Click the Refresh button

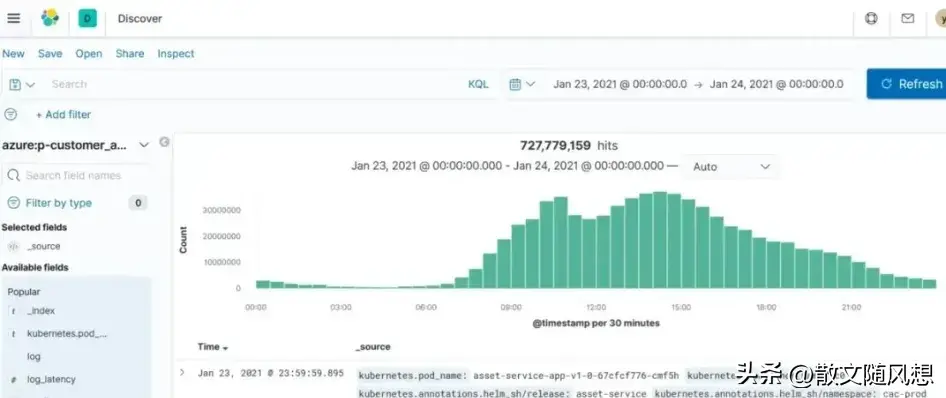[x=906, y=84]
